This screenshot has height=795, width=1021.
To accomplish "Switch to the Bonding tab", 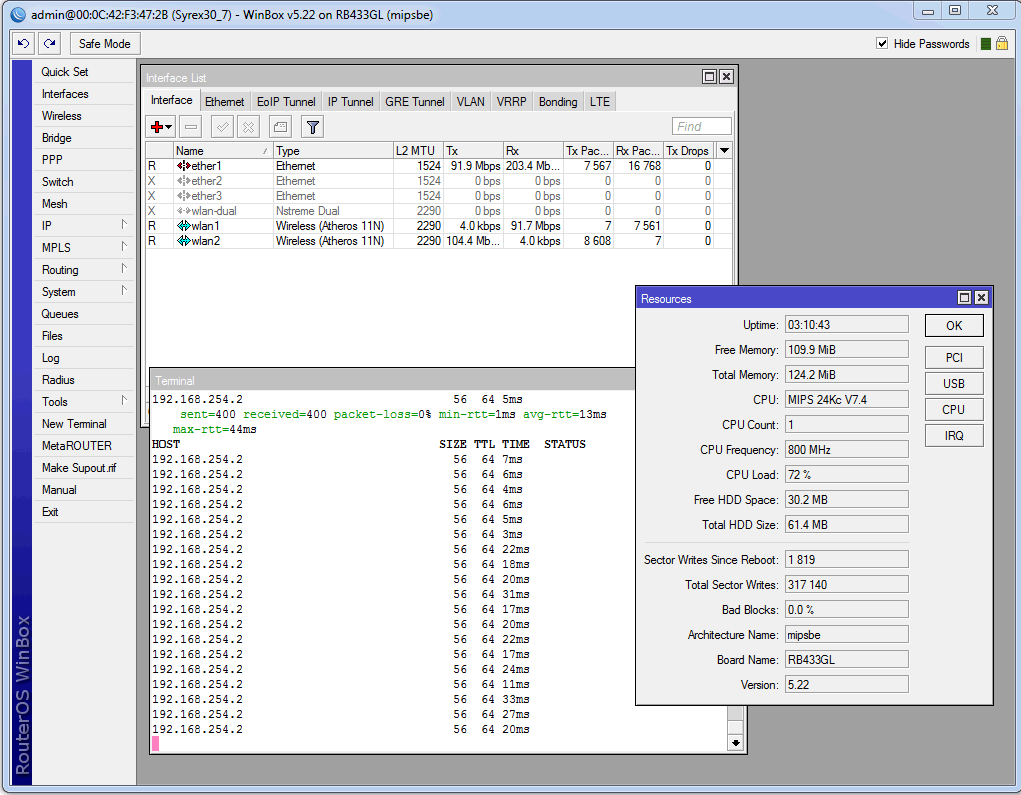I will (x=558, y=102).
